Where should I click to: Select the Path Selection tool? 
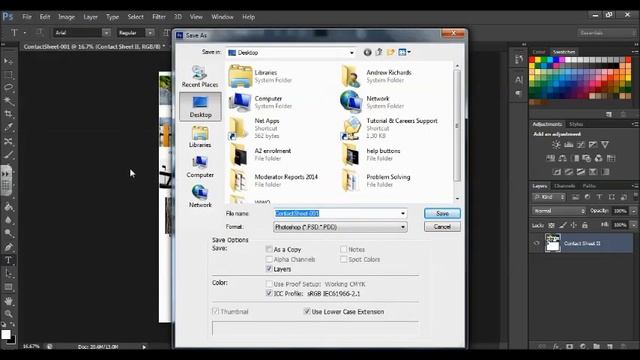click(8, 274)
